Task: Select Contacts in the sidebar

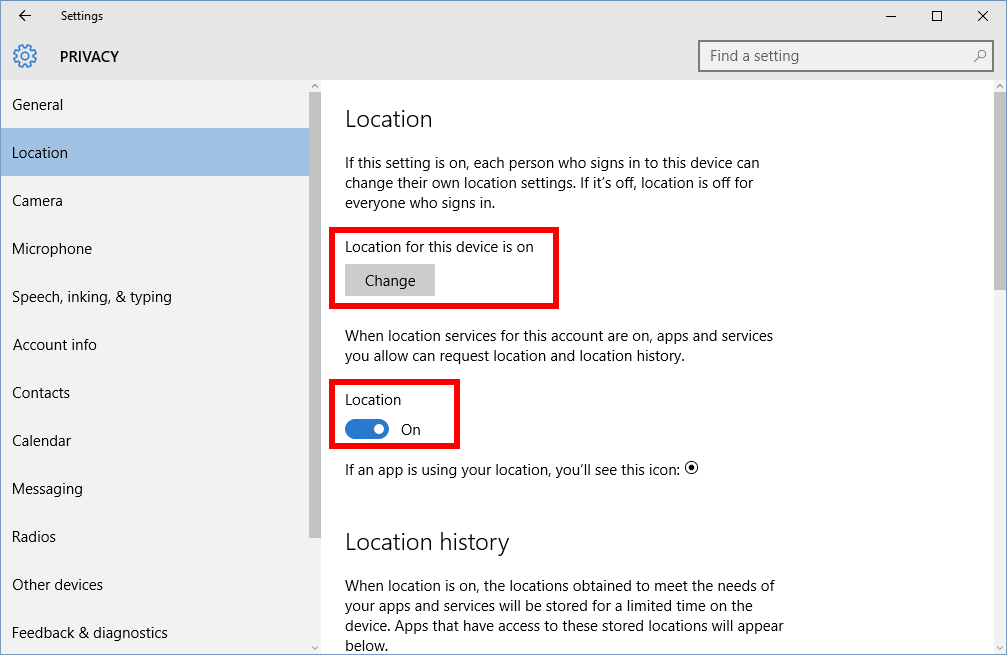Action: pyautogui.click(x=41, y=393)
